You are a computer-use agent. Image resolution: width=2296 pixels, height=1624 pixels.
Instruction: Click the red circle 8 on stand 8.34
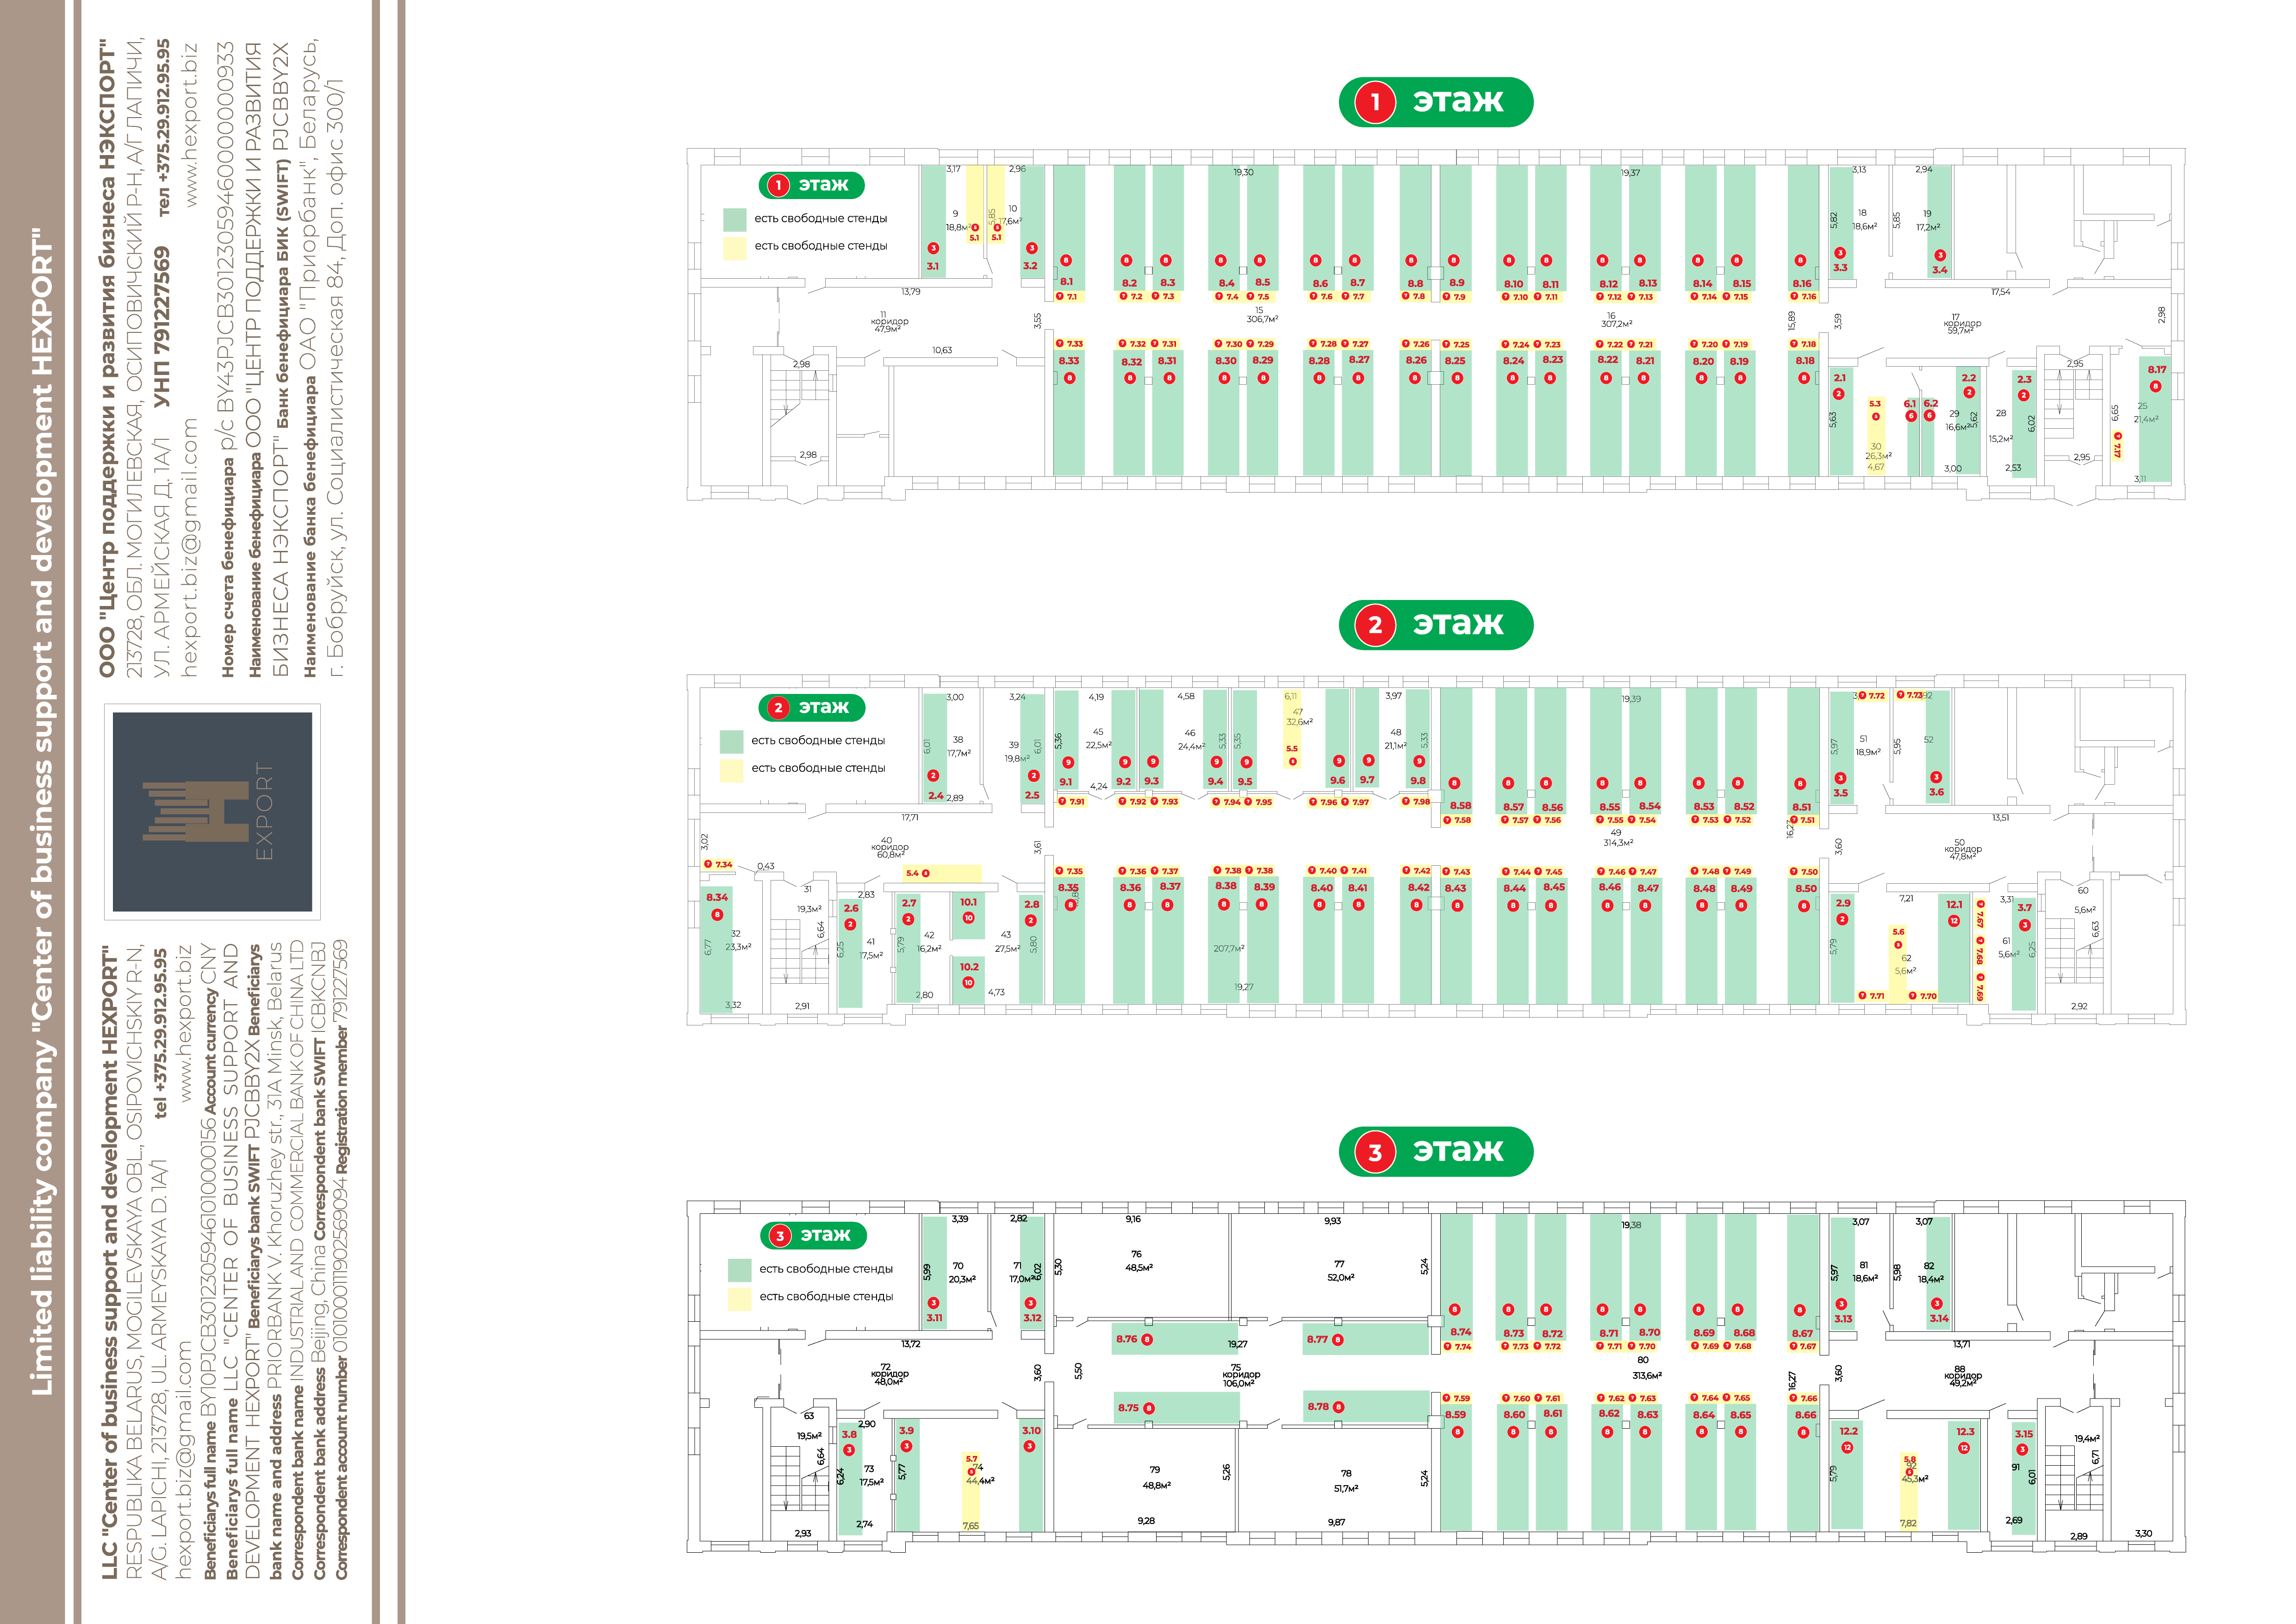tap(717, 915)
